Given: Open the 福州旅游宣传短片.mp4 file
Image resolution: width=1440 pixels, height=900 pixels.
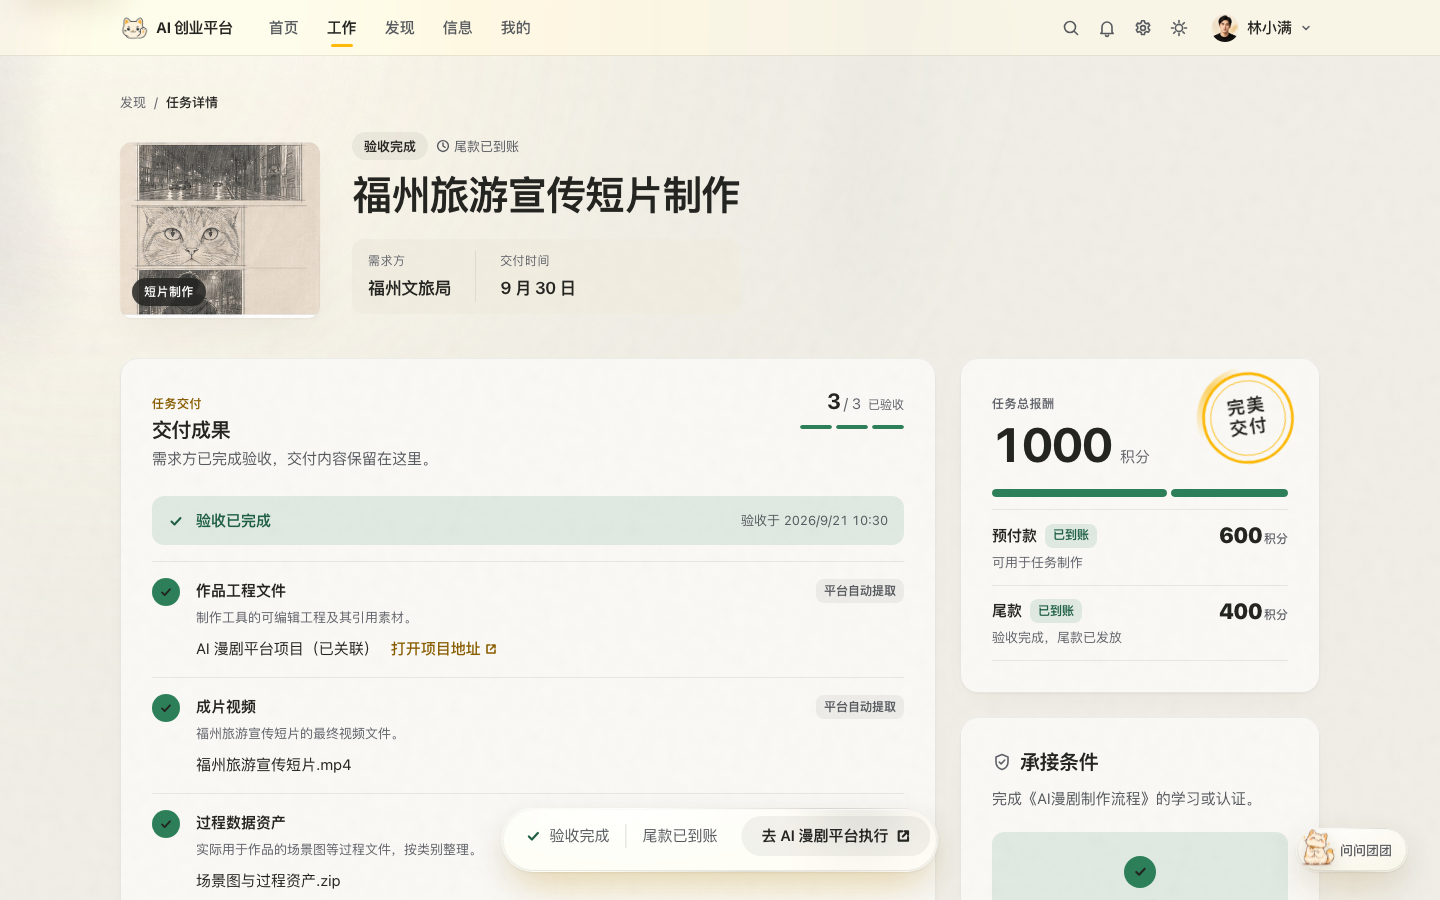Looking at the screenshot, I should [x=274, y=765].
